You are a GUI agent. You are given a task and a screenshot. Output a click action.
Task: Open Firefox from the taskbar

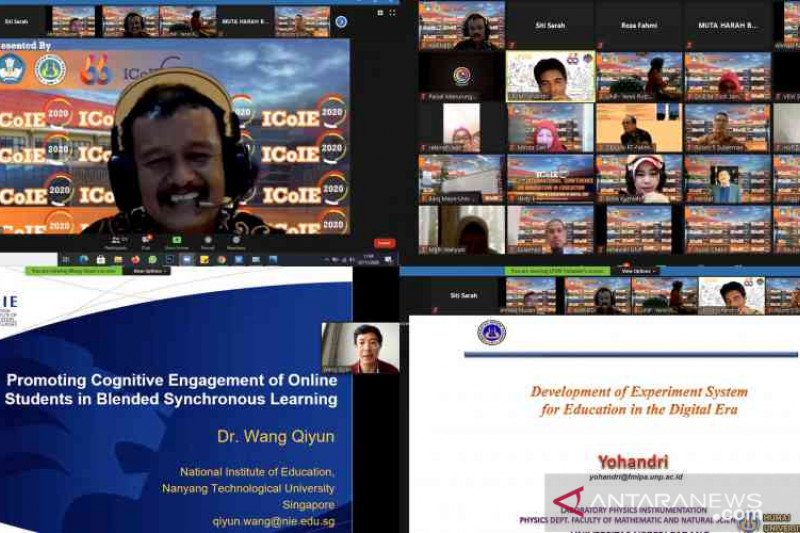coord(135,260)
